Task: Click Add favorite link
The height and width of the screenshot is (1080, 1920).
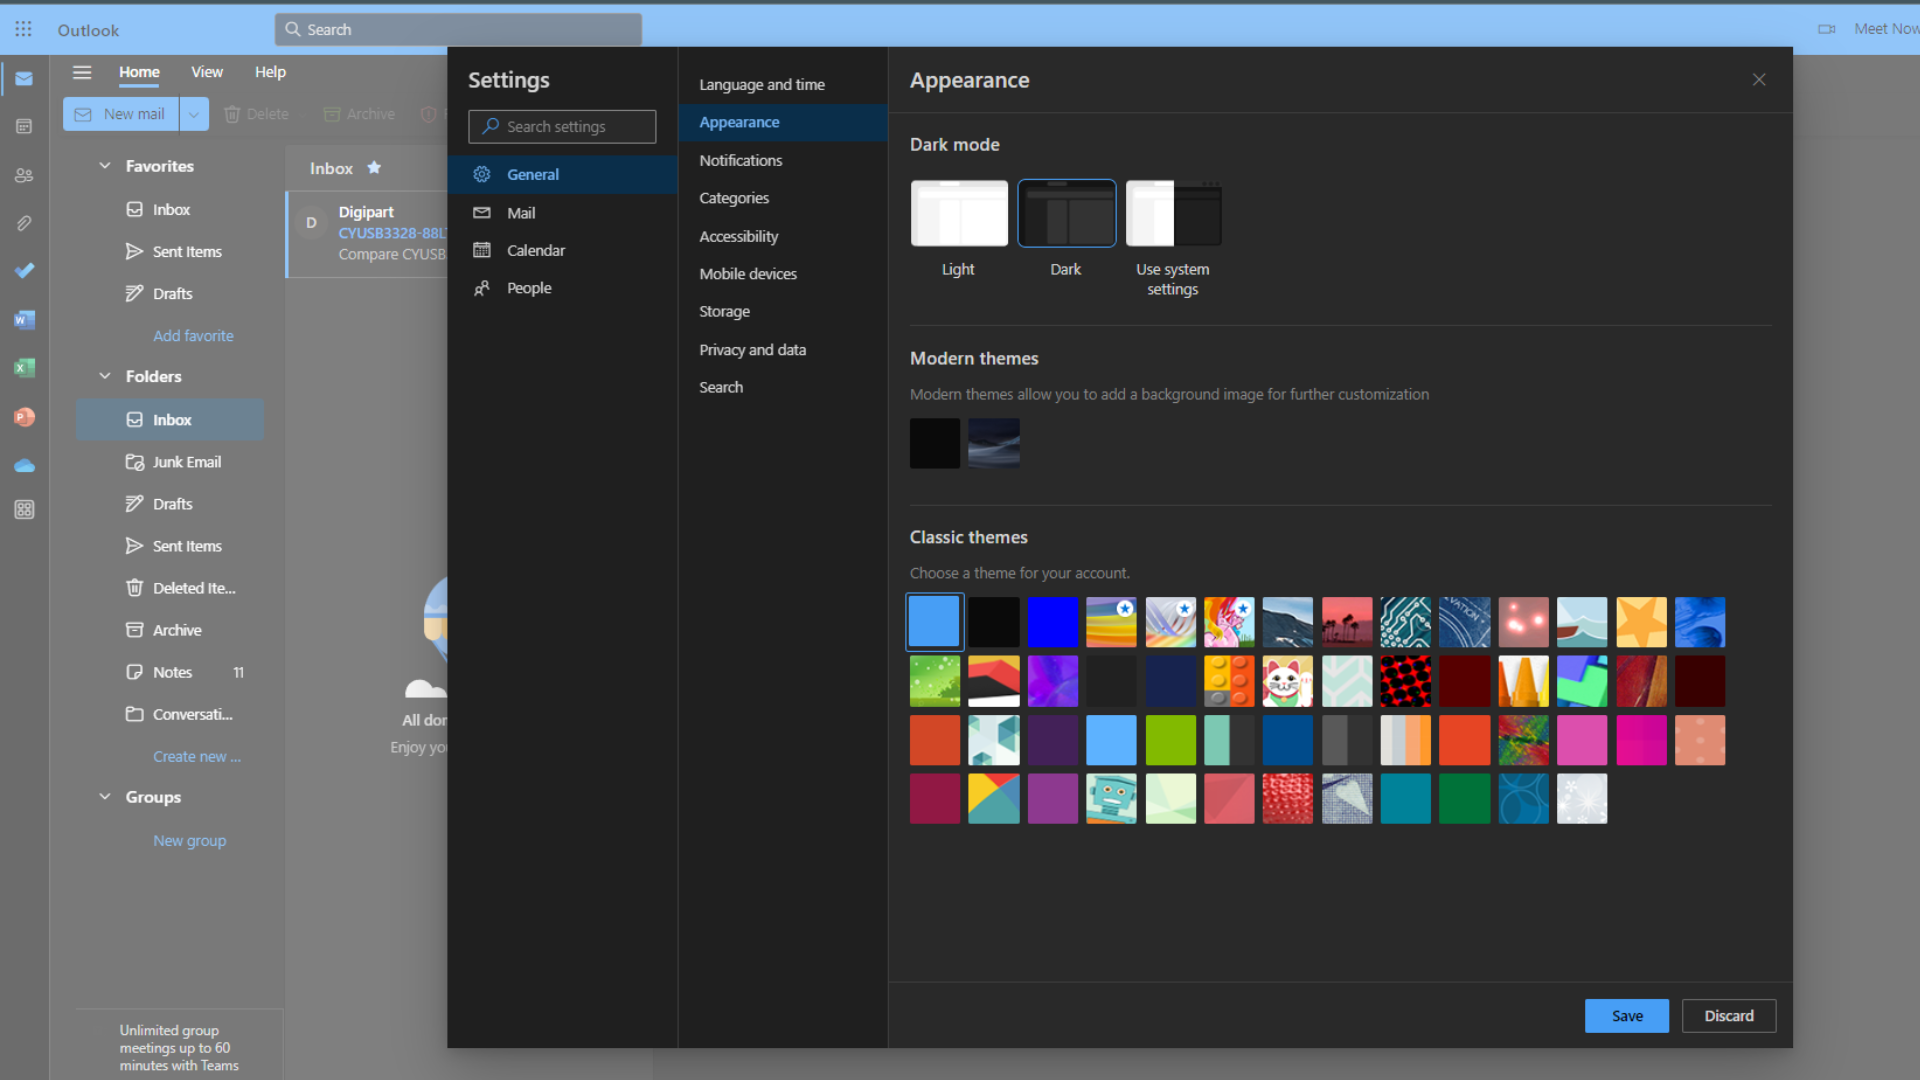Action: 193,336
